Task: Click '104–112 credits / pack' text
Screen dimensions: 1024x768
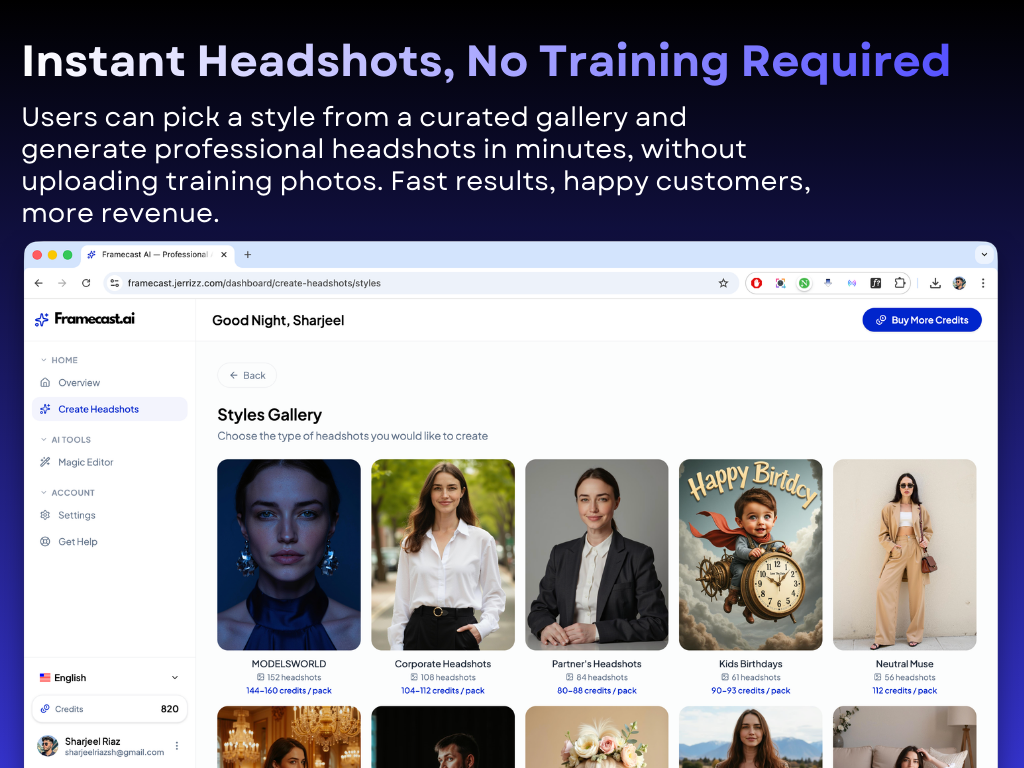Action: (x=443, y=690)
